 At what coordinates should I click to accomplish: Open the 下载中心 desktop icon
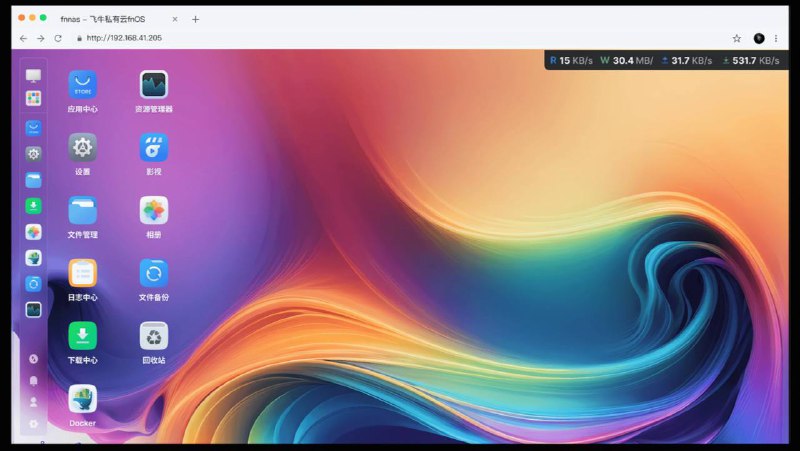point(83,336)
